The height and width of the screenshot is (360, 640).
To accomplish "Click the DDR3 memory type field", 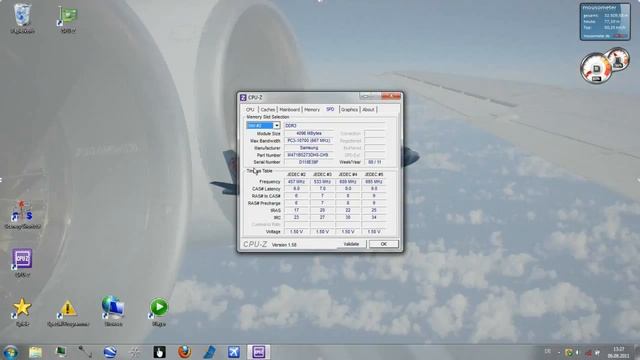I will pos(334,125).
